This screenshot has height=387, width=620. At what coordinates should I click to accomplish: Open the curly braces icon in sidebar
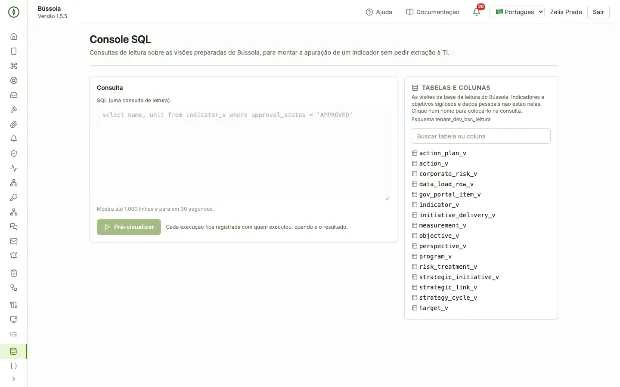click(13, 366)
